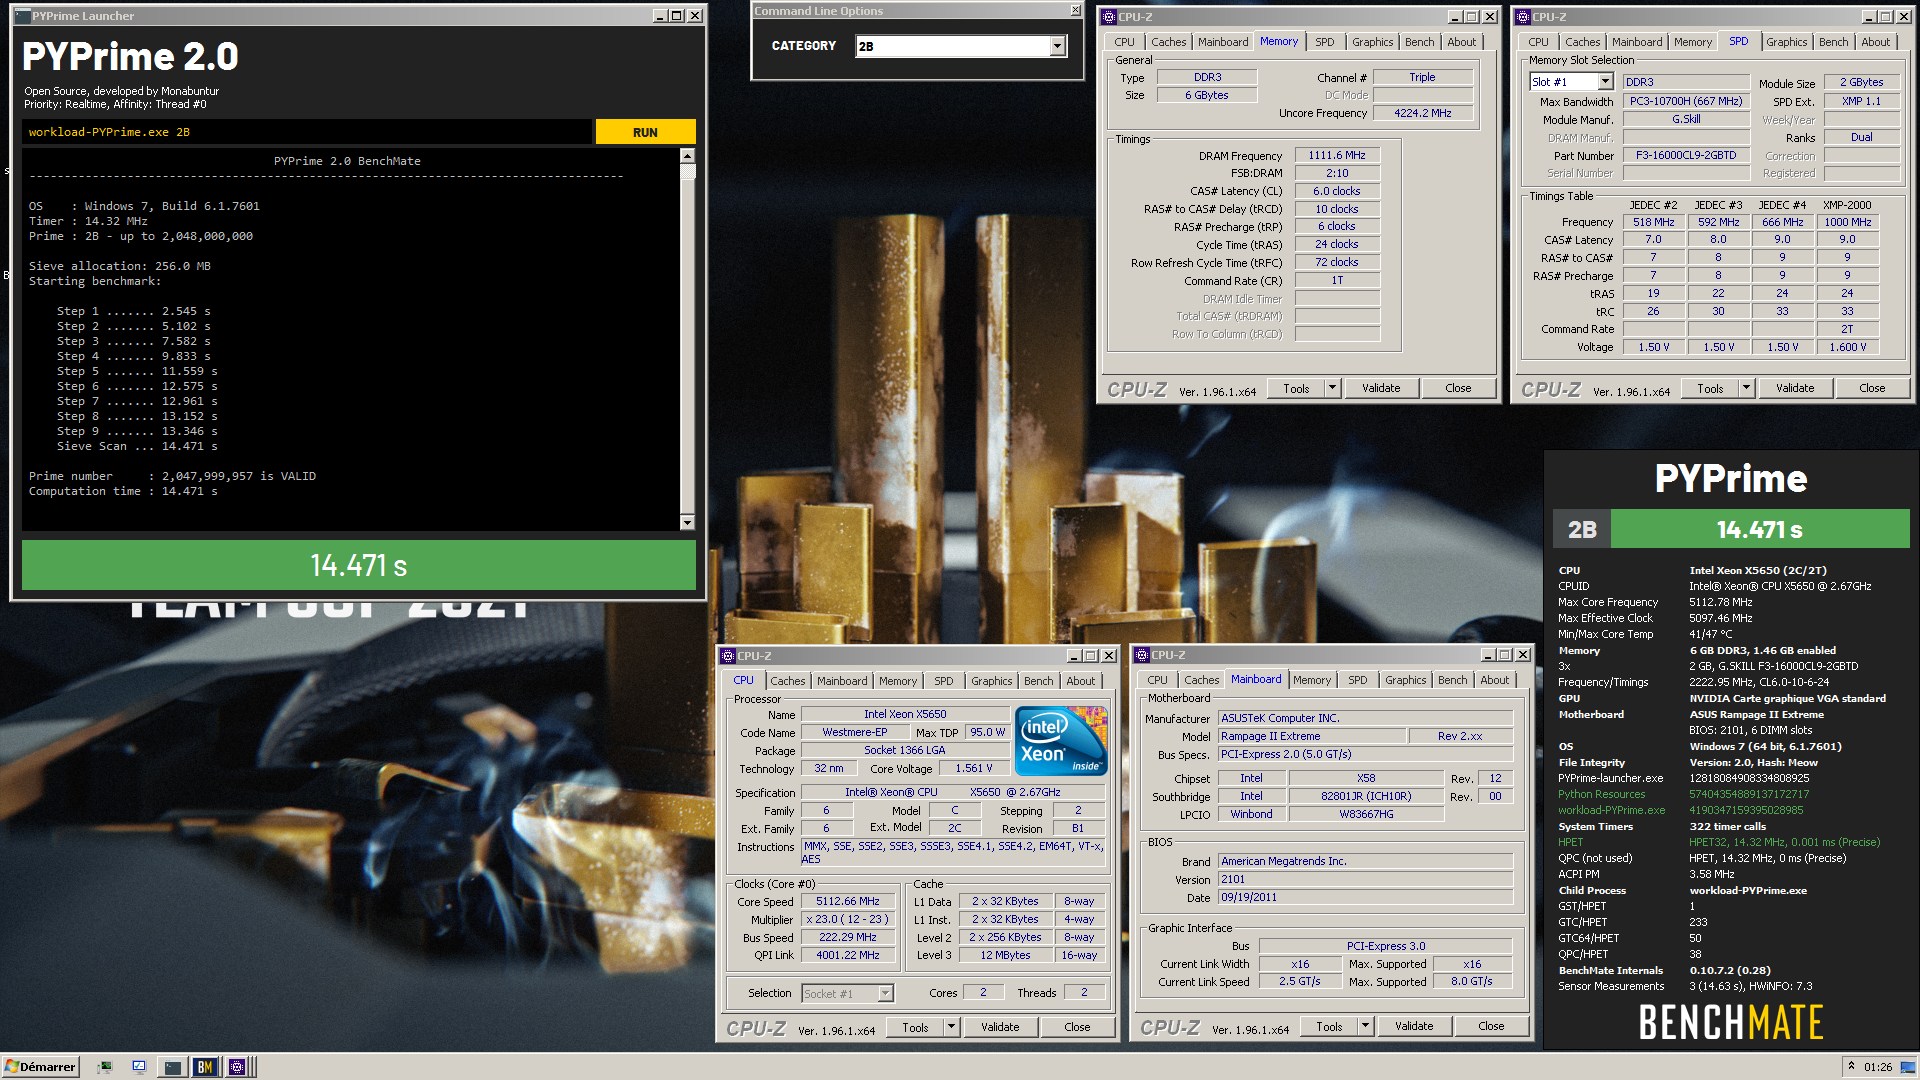Activate the purple CPU-Z taskbar icon
The image size is (1920, 1080).
pos(237,1067)
